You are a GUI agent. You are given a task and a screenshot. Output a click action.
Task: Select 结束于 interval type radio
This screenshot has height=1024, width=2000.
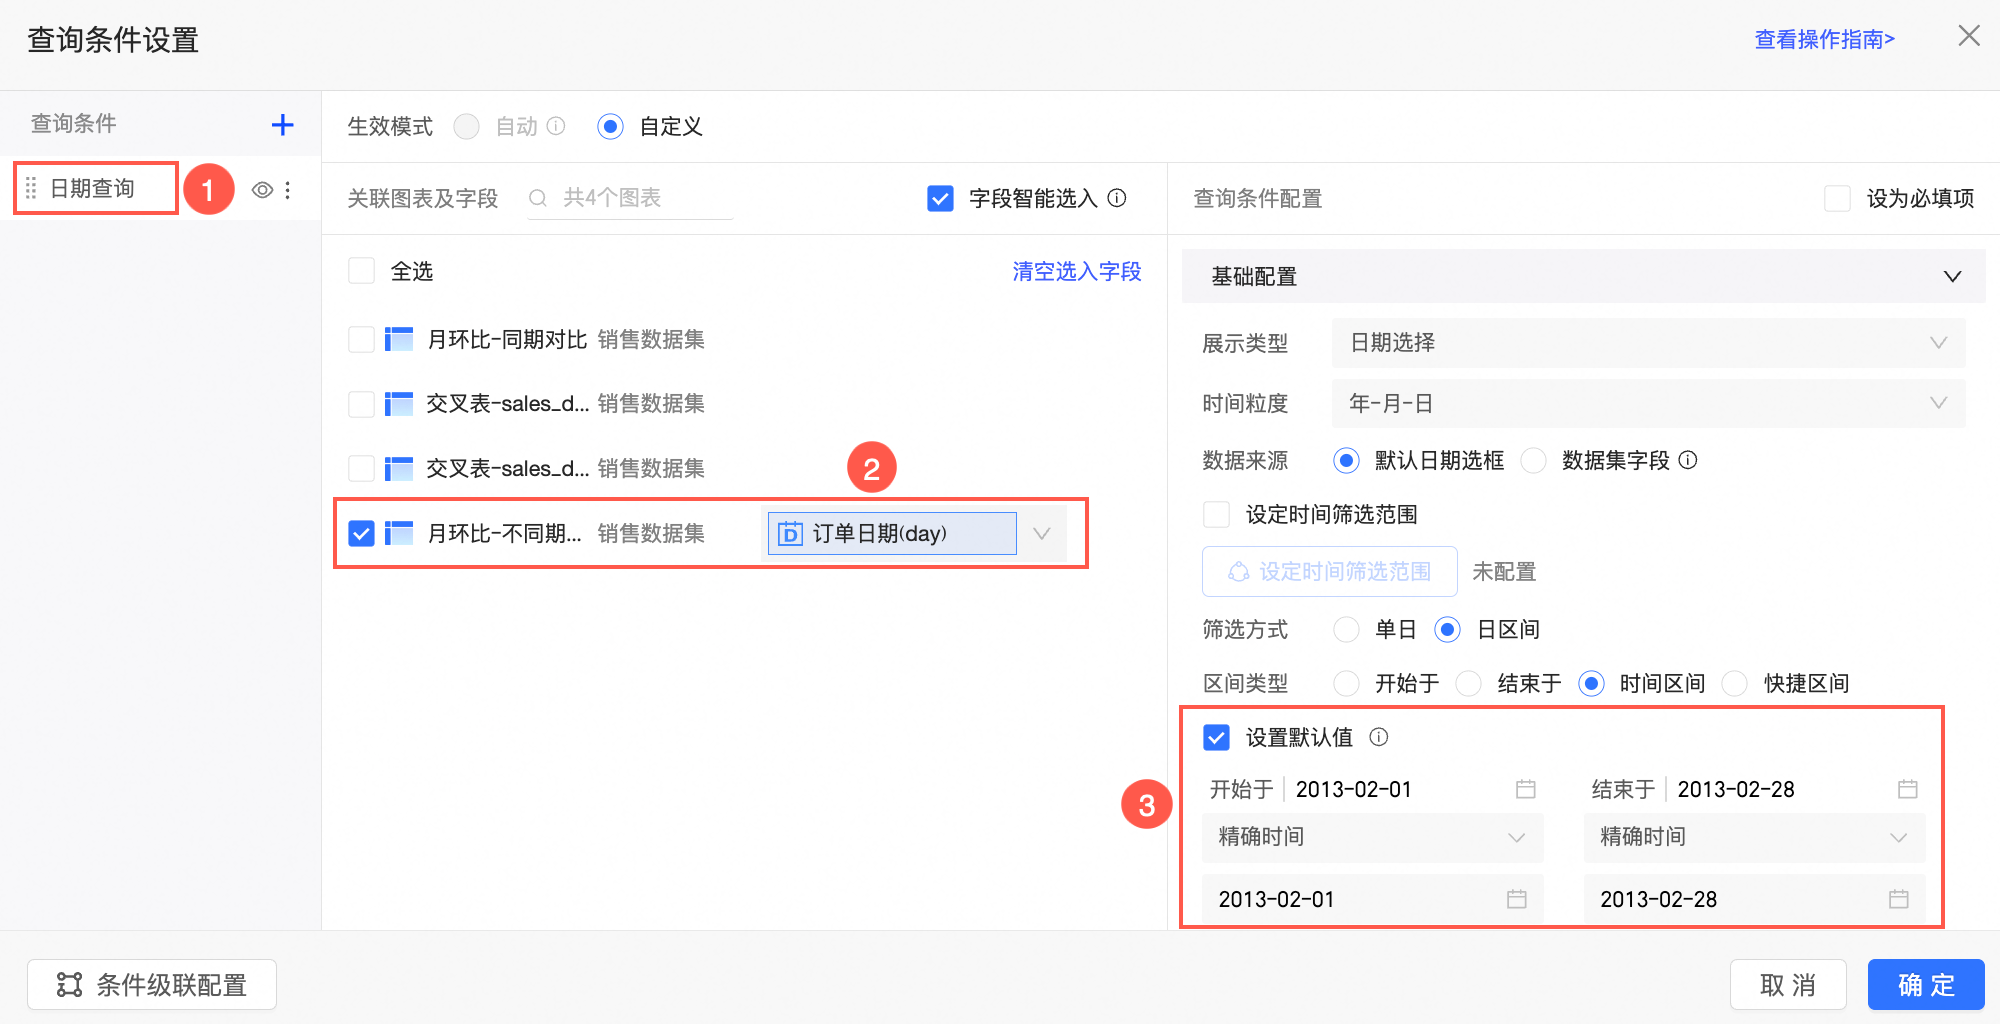1468,683
